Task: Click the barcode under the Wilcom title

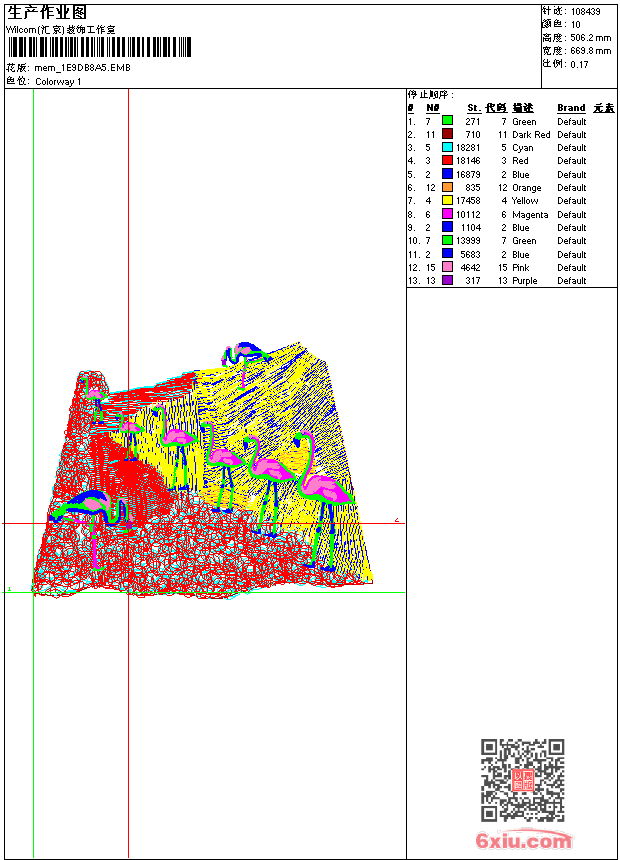Action: tap(99, 47)
